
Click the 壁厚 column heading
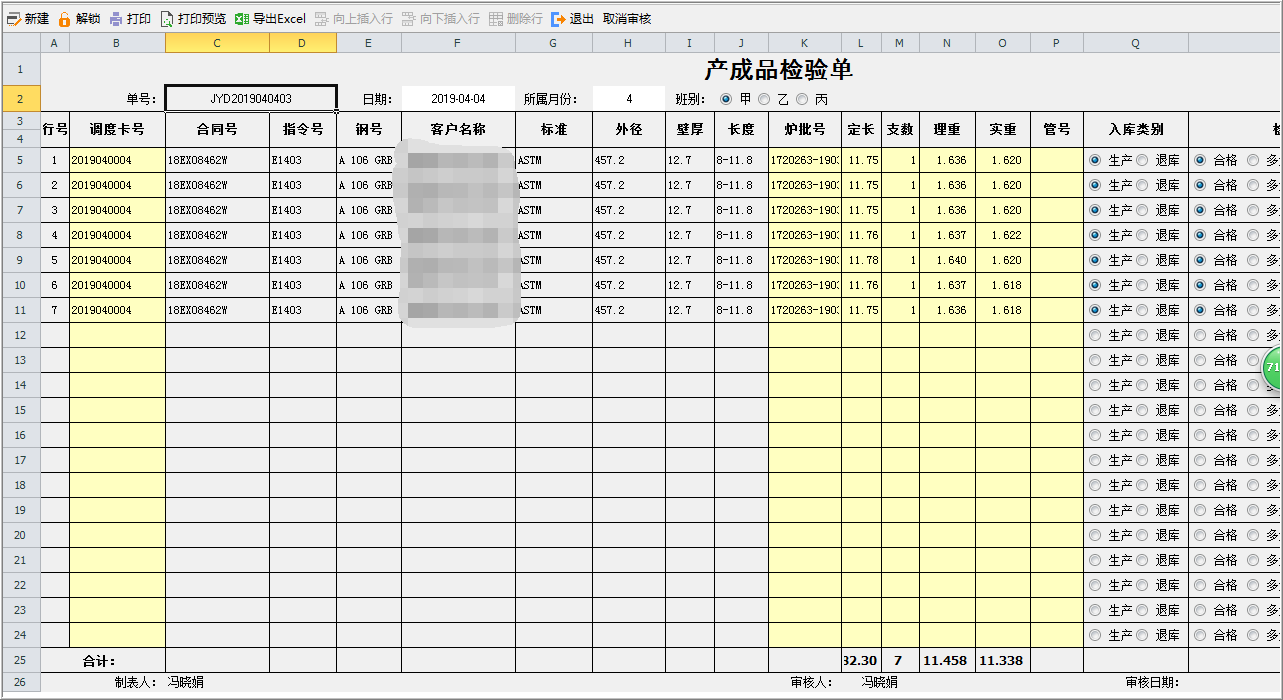coord(690,130)
